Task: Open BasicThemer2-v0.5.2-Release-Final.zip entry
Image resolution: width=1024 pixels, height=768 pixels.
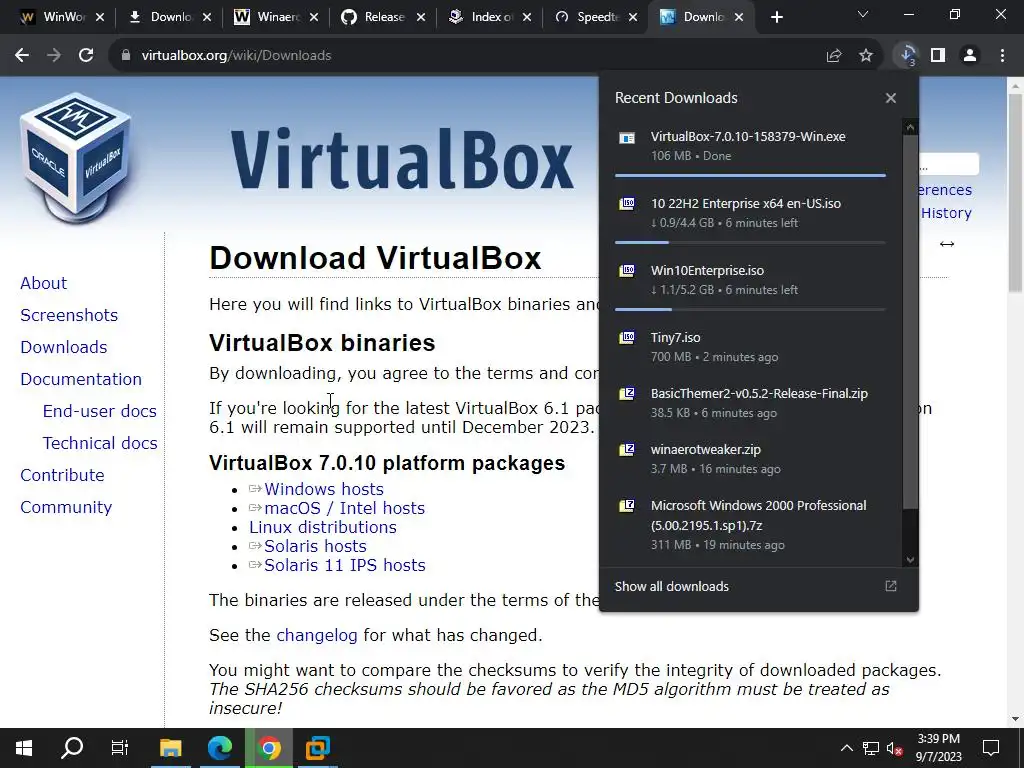Action: (750, 403)
